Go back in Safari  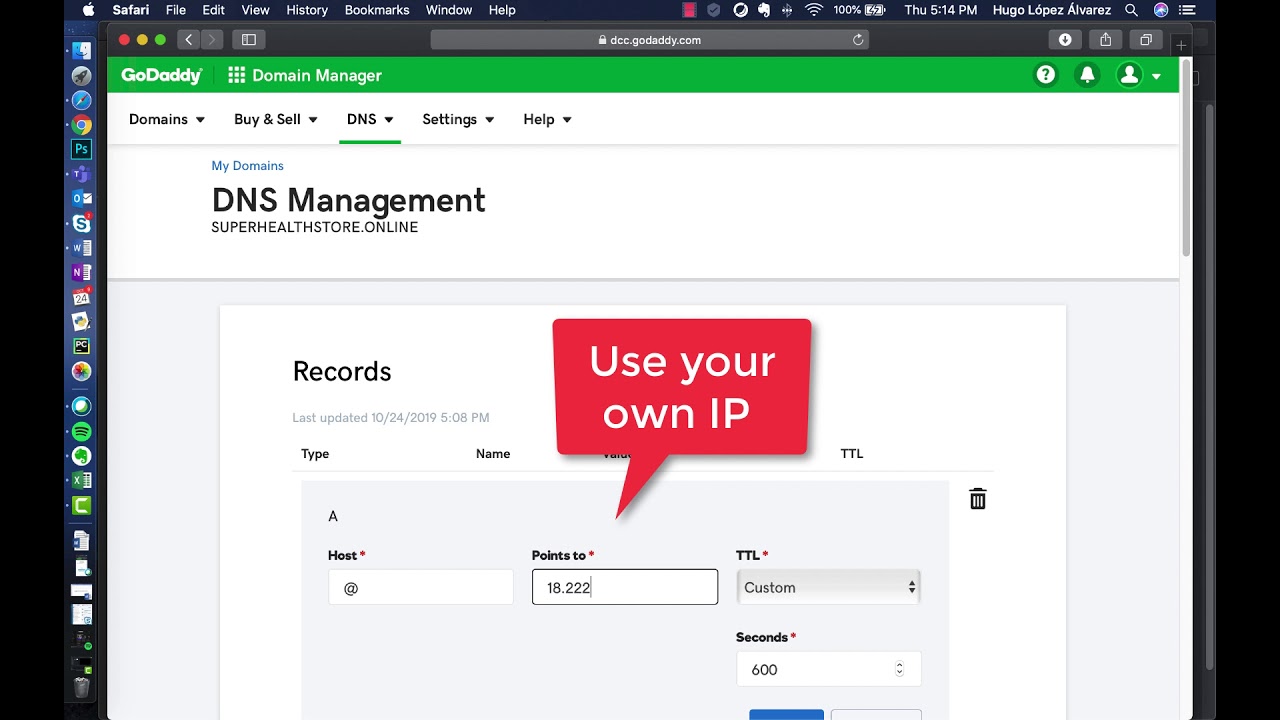coord(189,40)
